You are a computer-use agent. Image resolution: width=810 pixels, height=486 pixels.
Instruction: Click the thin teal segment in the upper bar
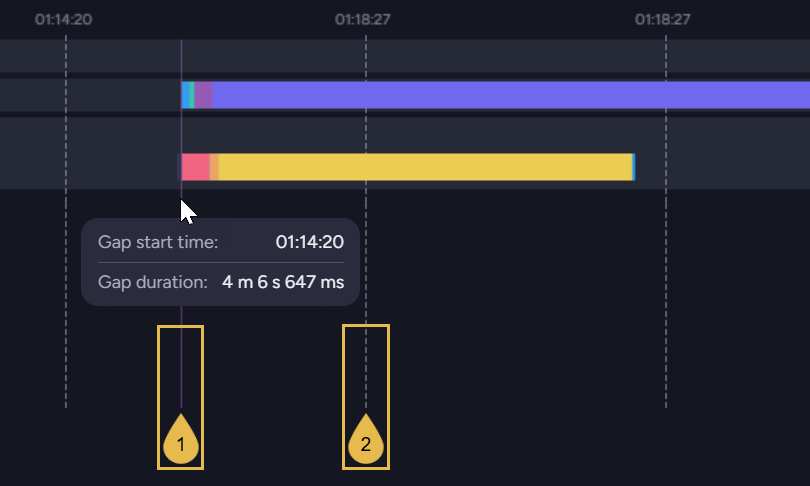(x=192, y=95)
